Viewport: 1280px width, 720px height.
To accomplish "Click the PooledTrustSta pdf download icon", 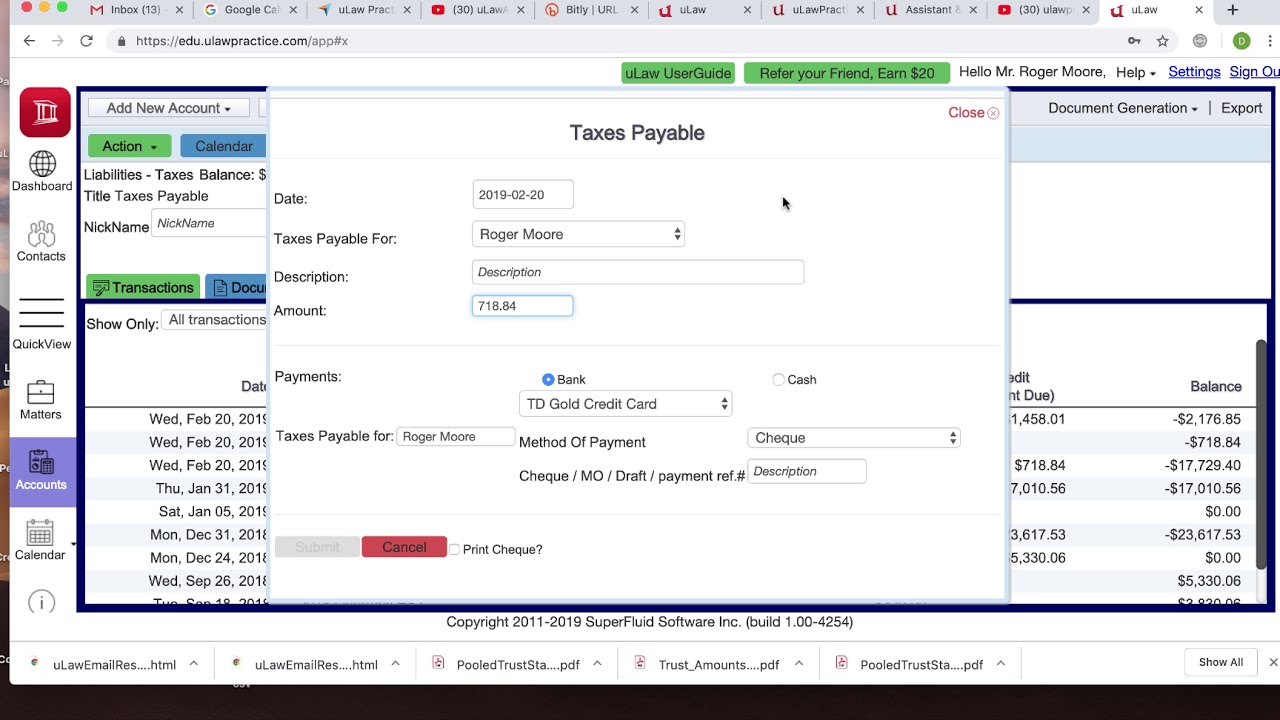I will pyautogui.click(x=438, y=663).
